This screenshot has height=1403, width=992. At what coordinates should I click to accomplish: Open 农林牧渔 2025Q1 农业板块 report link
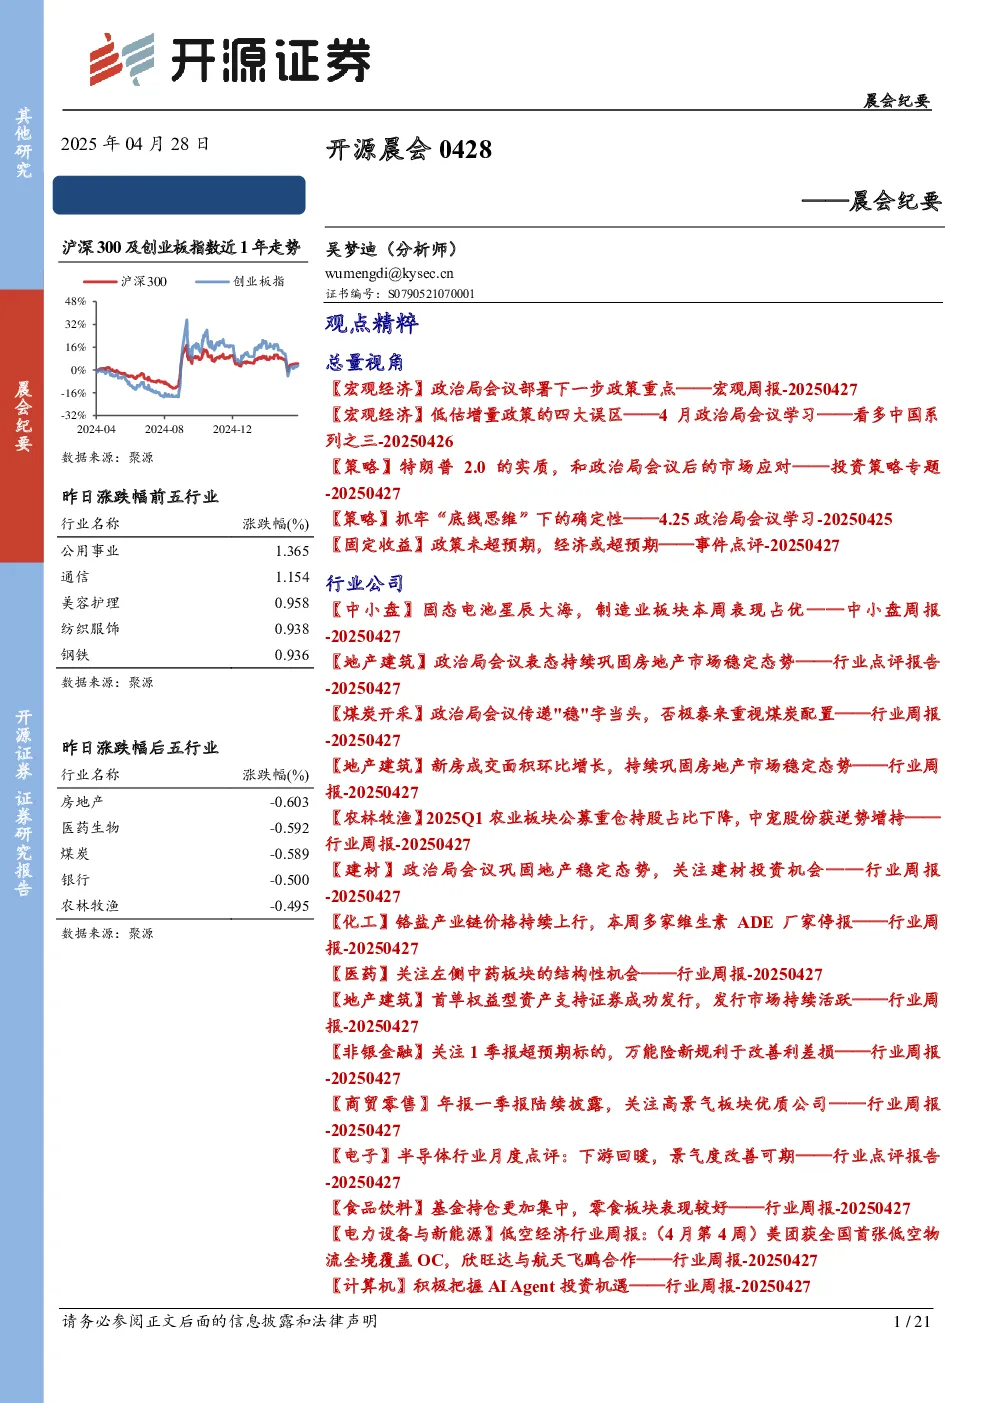coord(633,831)
